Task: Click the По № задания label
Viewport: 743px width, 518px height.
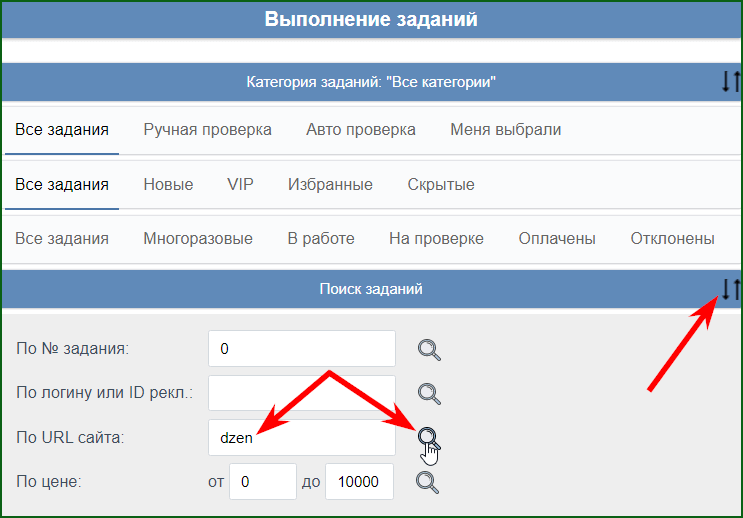Action: click(x=72, y=349)
